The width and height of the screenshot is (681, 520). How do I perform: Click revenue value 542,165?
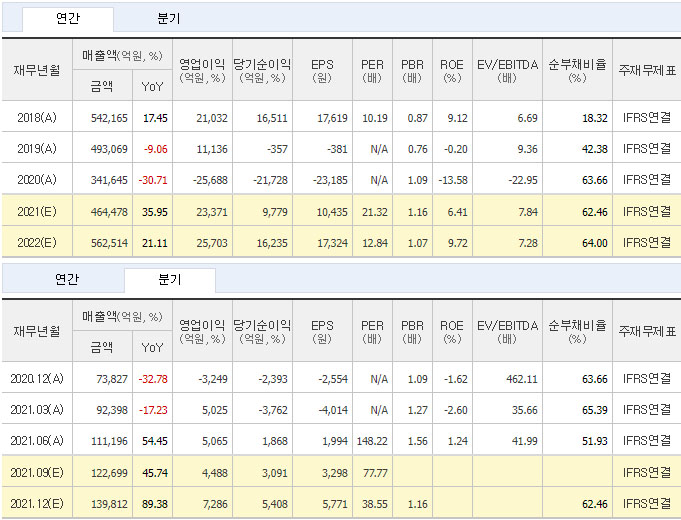(109, 118)
